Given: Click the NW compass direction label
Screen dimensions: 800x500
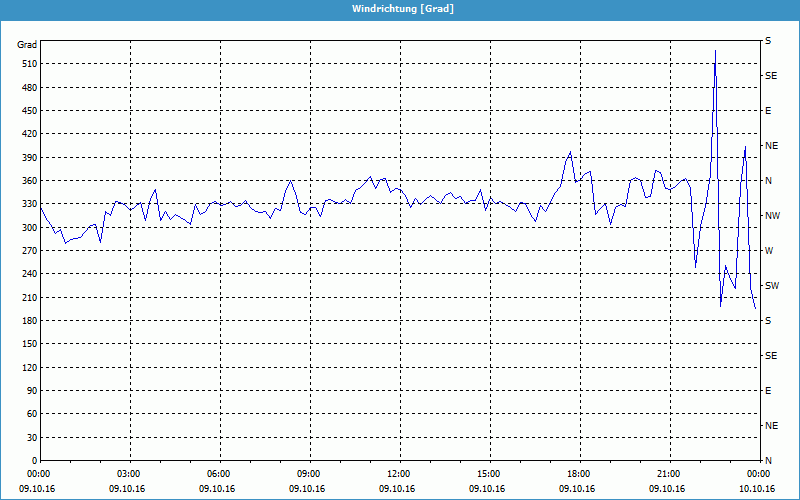Looking at the screenshot, I should tap(771, 216).
